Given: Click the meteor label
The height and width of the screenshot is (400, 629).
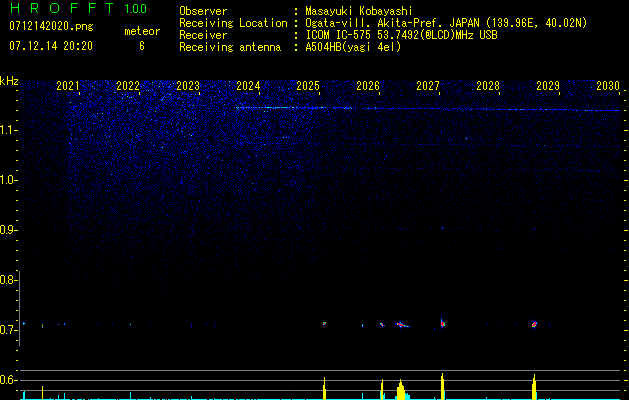Looking at the screenshot, I should (142, 31).
